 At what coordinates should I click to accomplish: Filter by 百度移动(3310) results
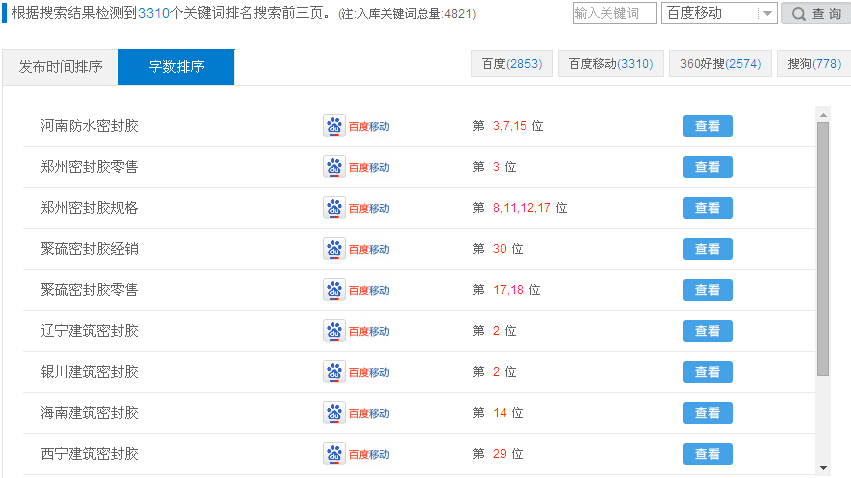[x=611, y=64]
